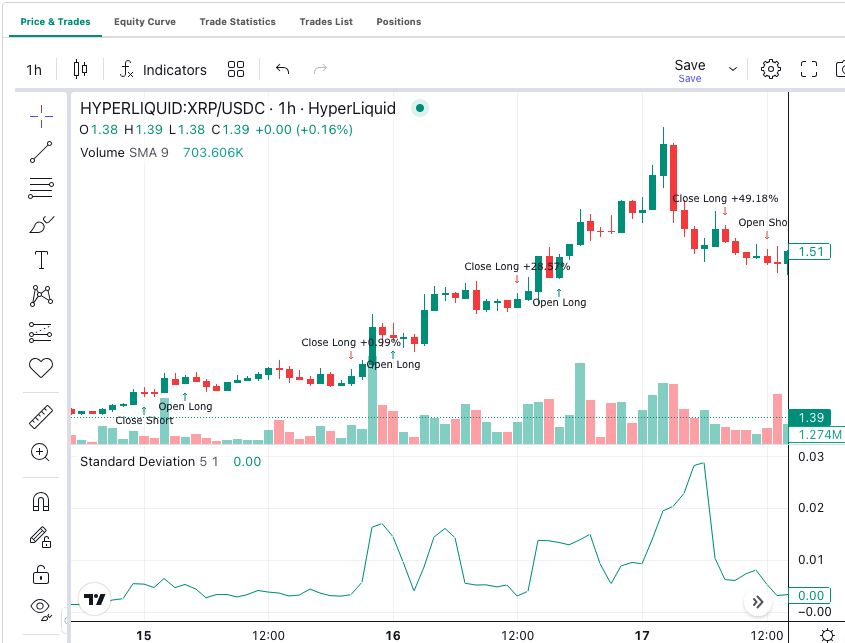Redo the chart action
The height and width of the screenshot is (643, 845).
click(x=320, y=69)
